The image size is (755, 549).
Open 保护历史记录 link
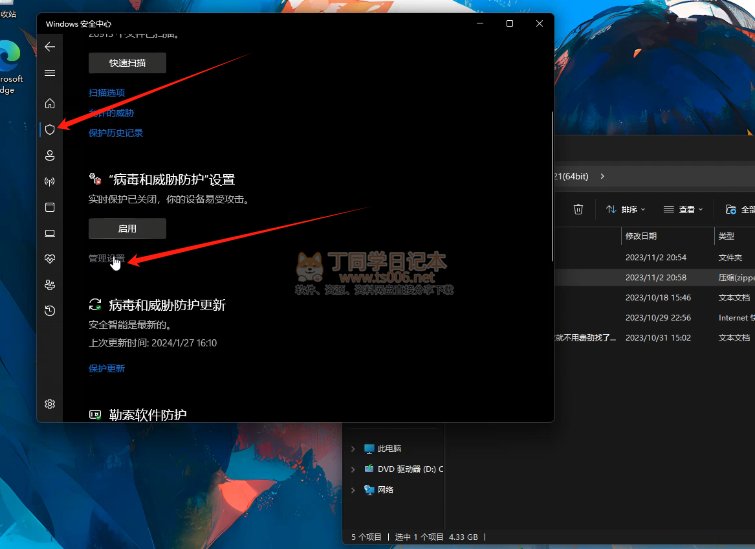coord(116,133)
